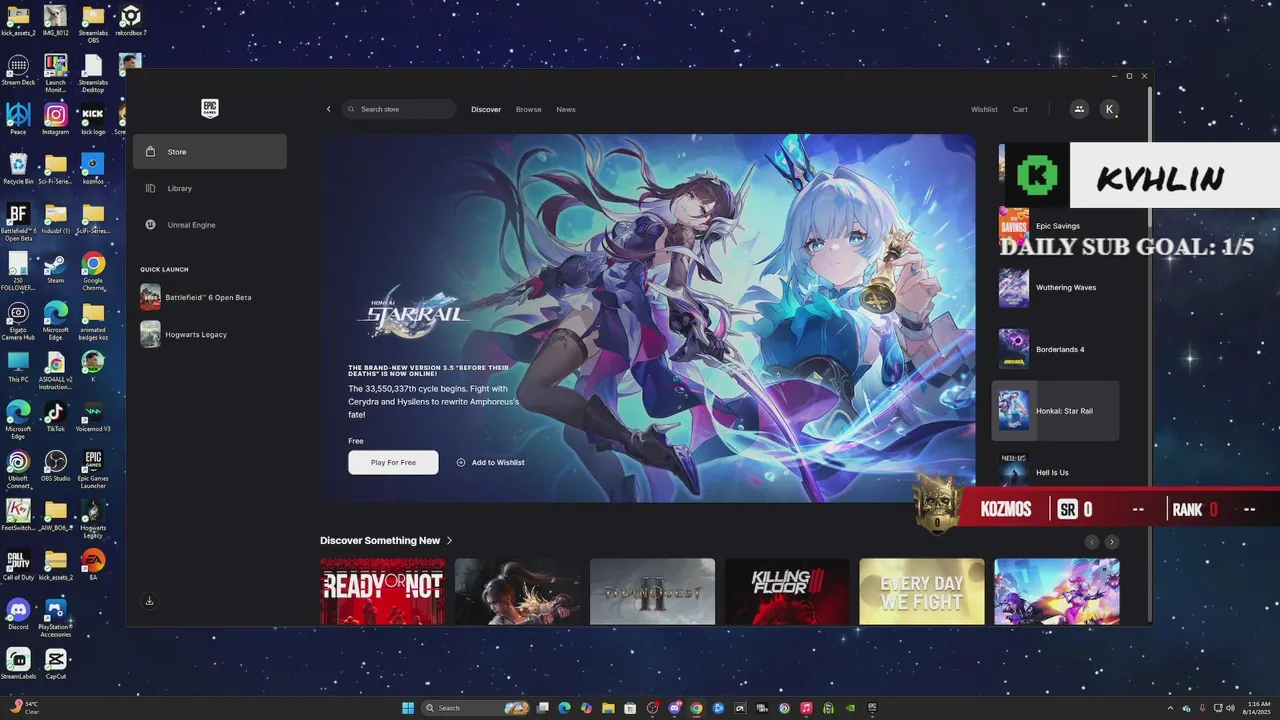The width and height of the screenshot is (1280, 720).
Task: Open Titan Quest II game card
Action: [652, 592]
